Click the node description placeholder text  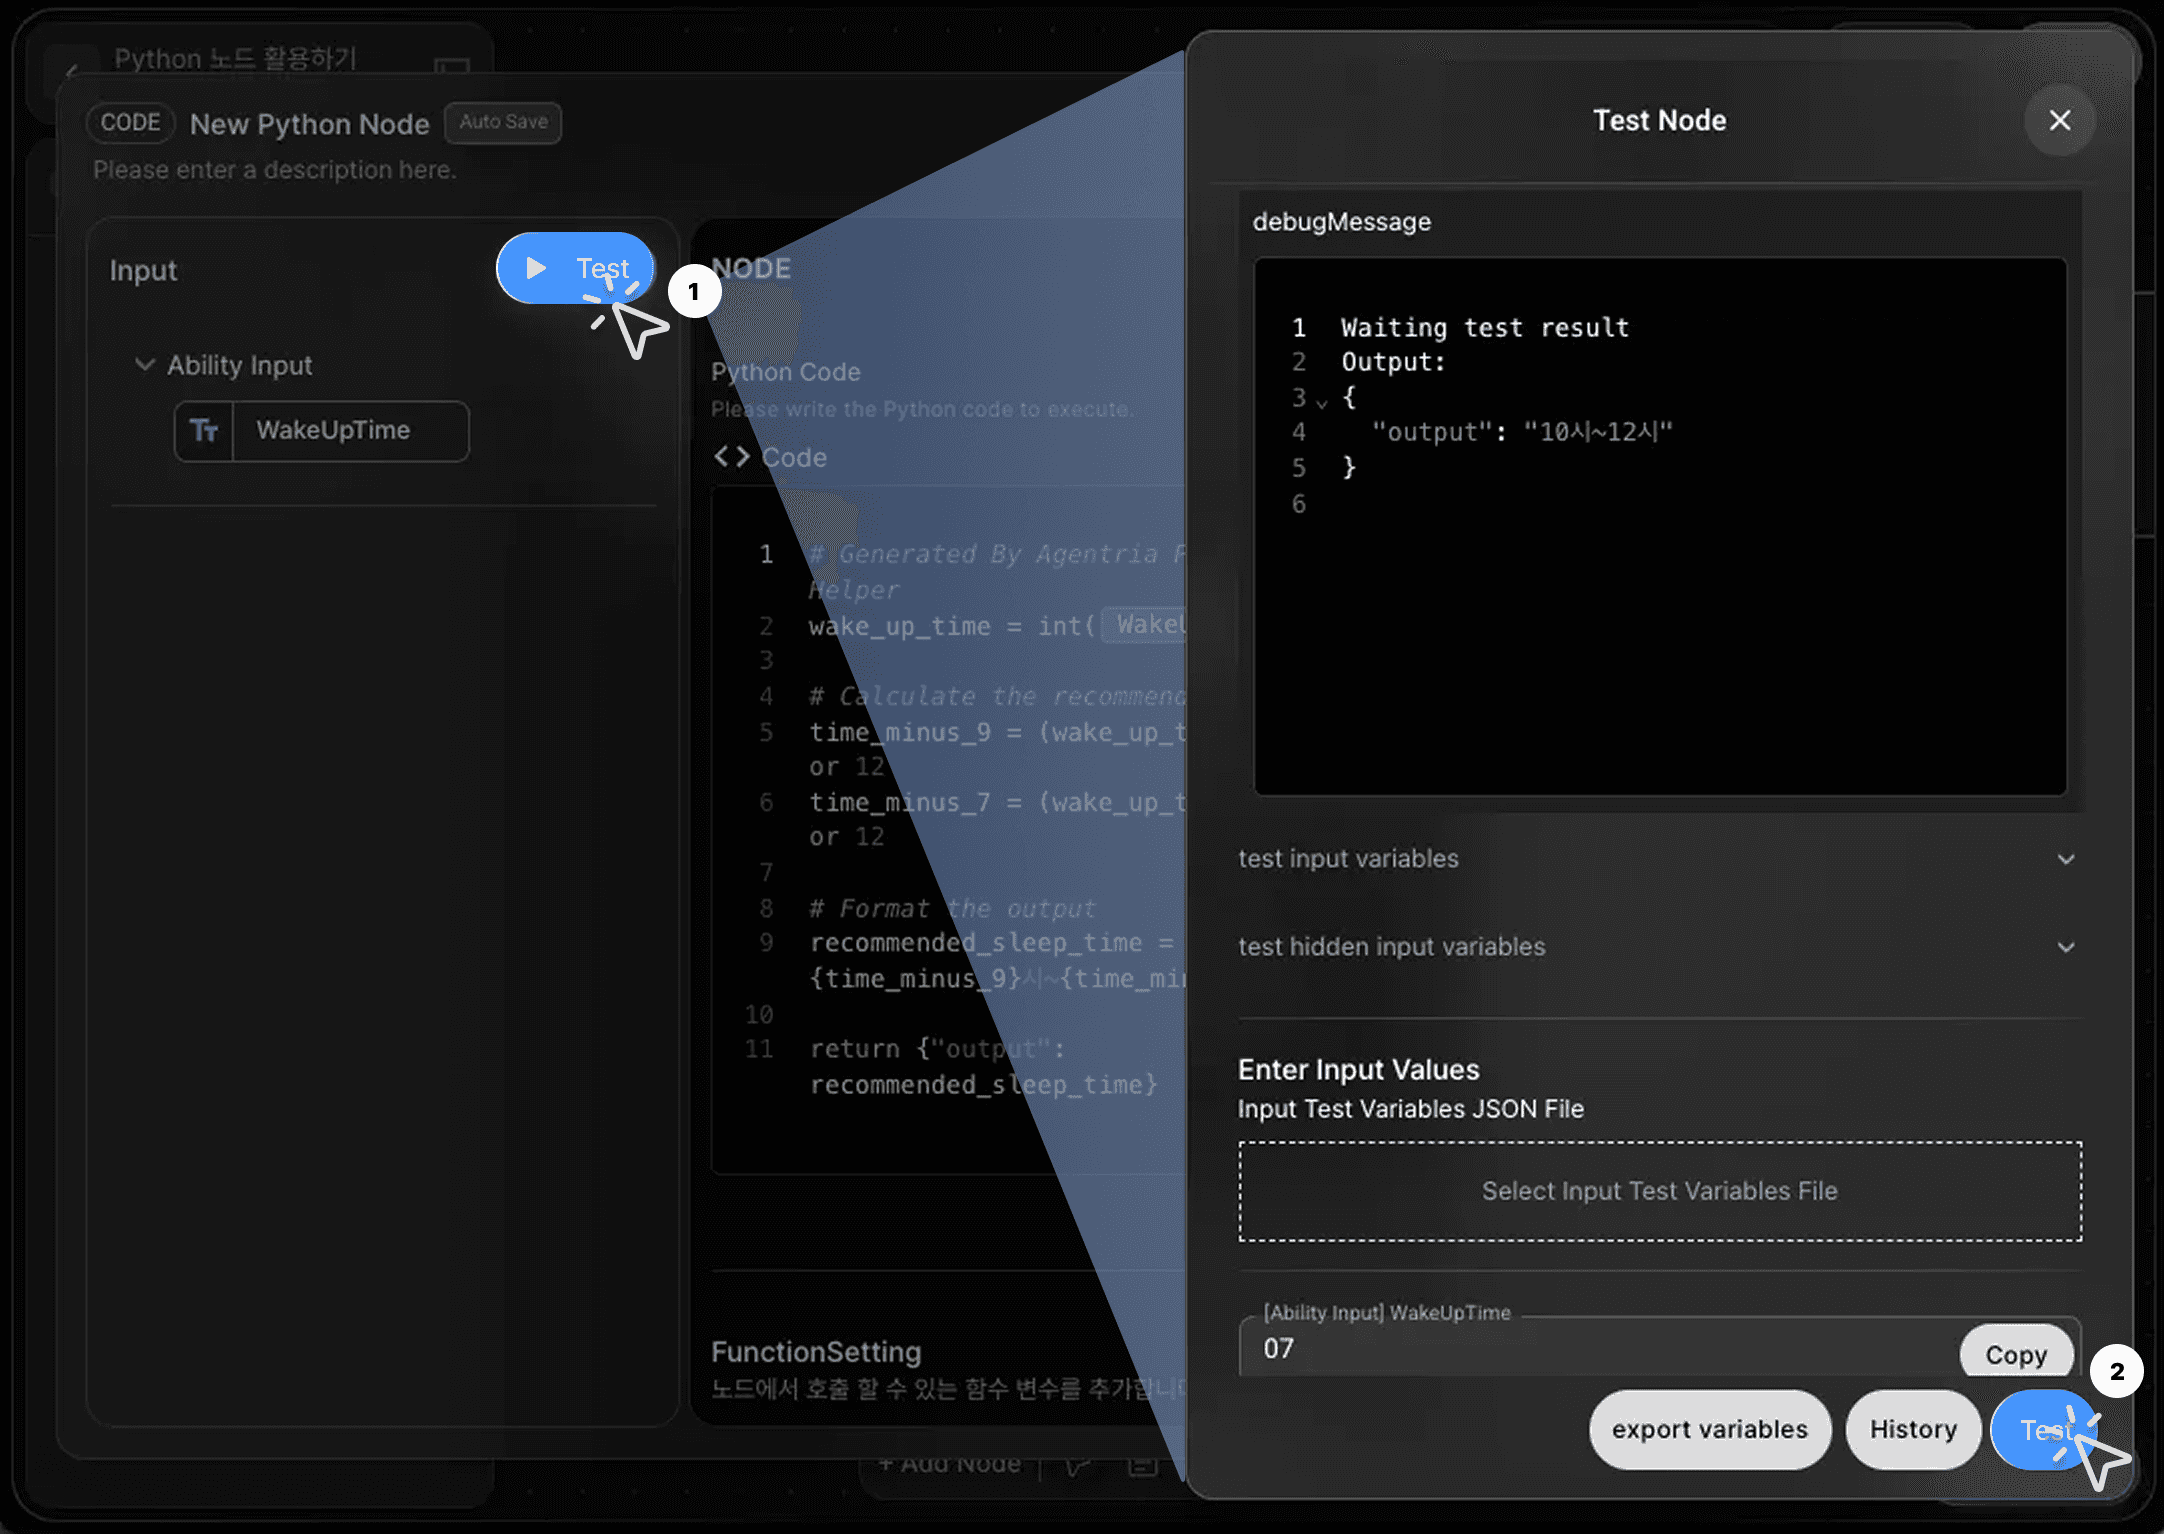point(274,170)
